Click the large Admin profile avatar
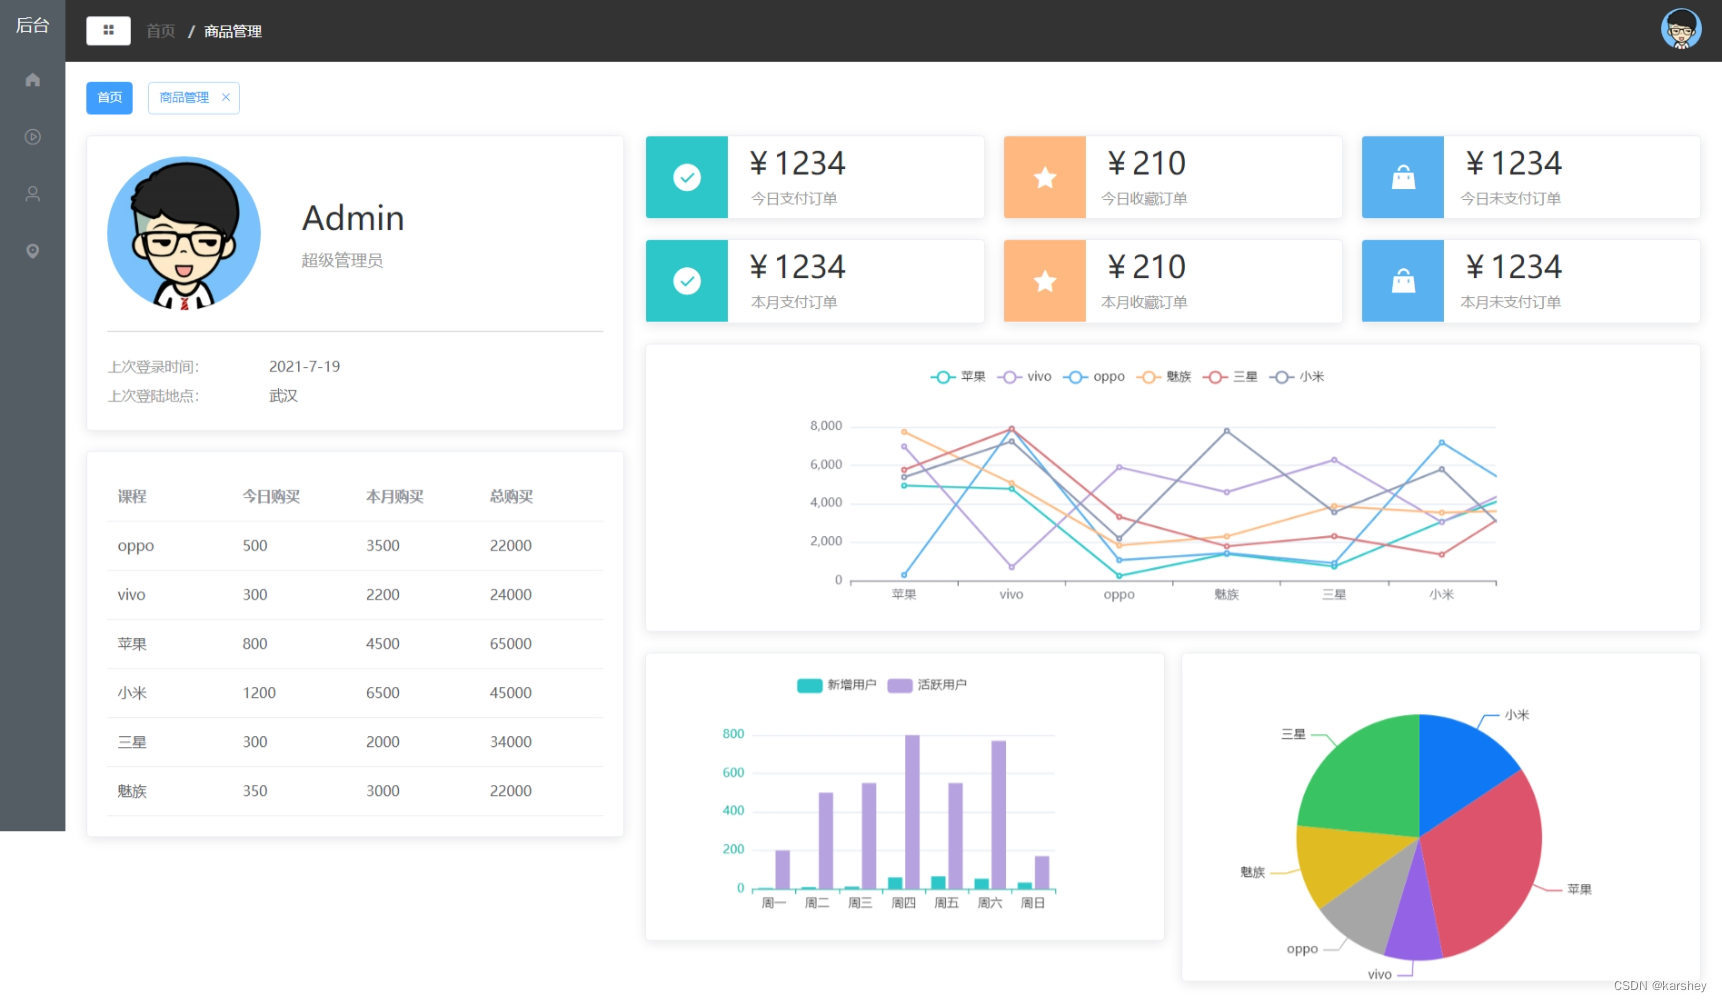This screenshot has height=1002, width=1722. pyautogui.click(x=184, y=233)
